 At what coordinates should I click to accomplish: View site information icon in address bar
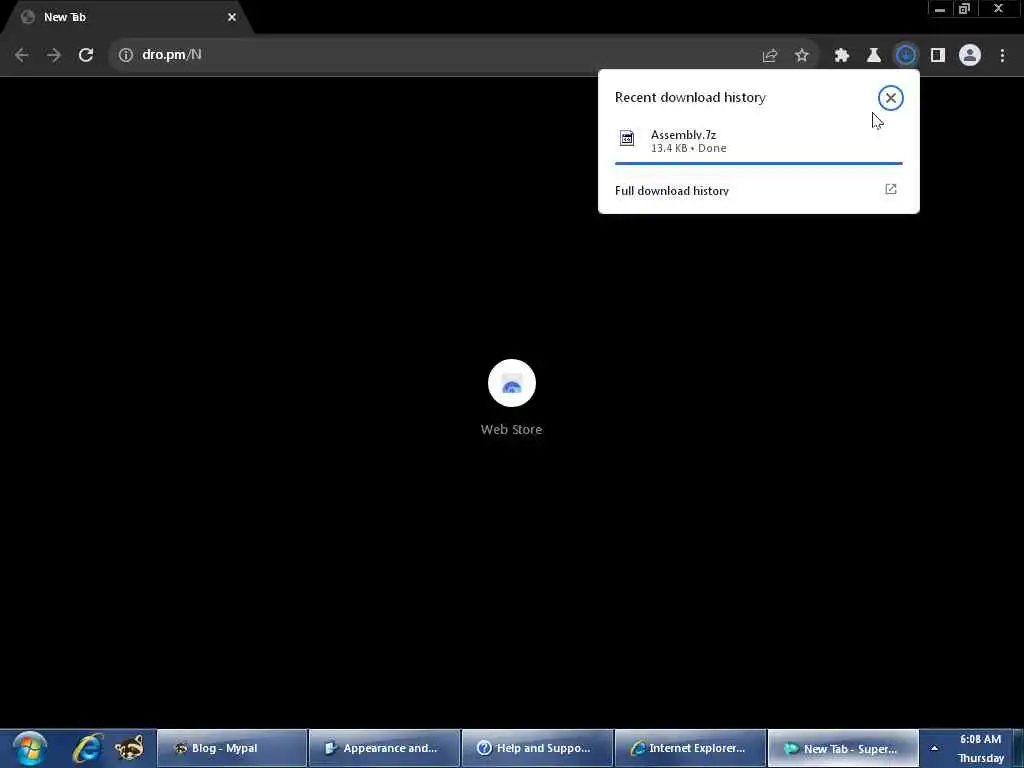pyautogui.click(x=125, y=55)
